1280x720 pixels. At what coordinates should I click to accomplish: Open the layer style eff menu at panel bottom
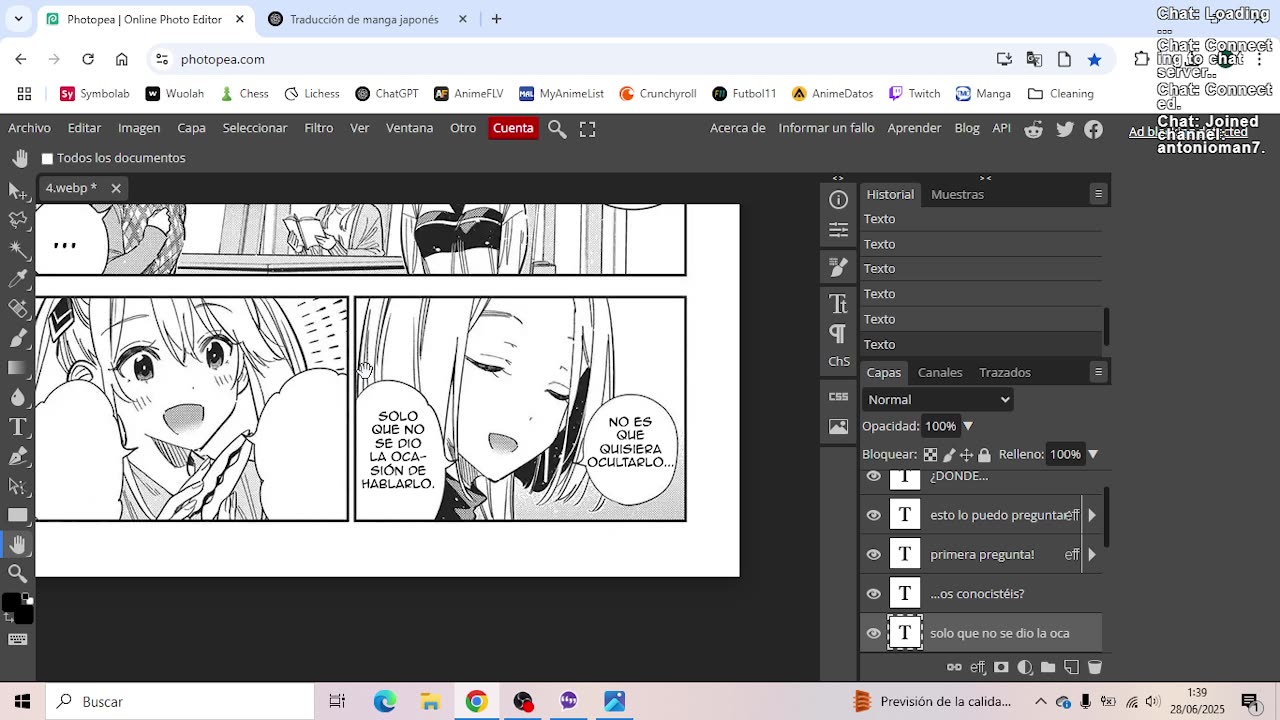pyautogui.click(x=978, y=667)
